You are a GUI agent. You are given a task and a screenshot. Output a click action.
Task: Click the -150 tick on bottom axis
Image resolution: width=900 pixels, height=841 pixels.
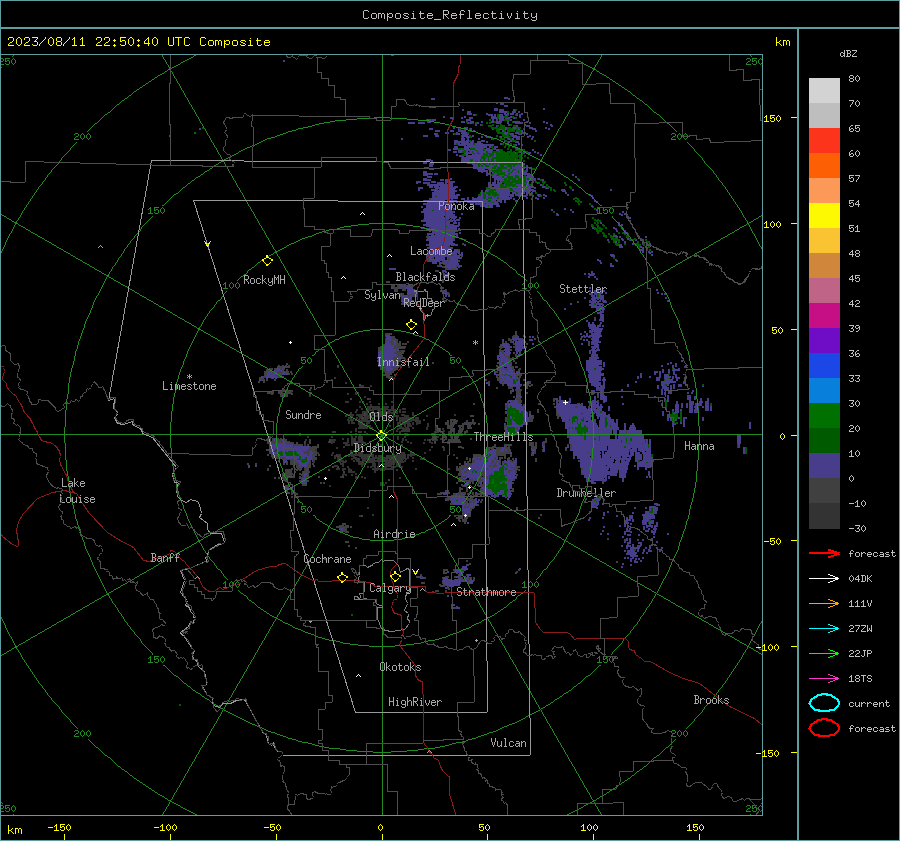point(59,827)
